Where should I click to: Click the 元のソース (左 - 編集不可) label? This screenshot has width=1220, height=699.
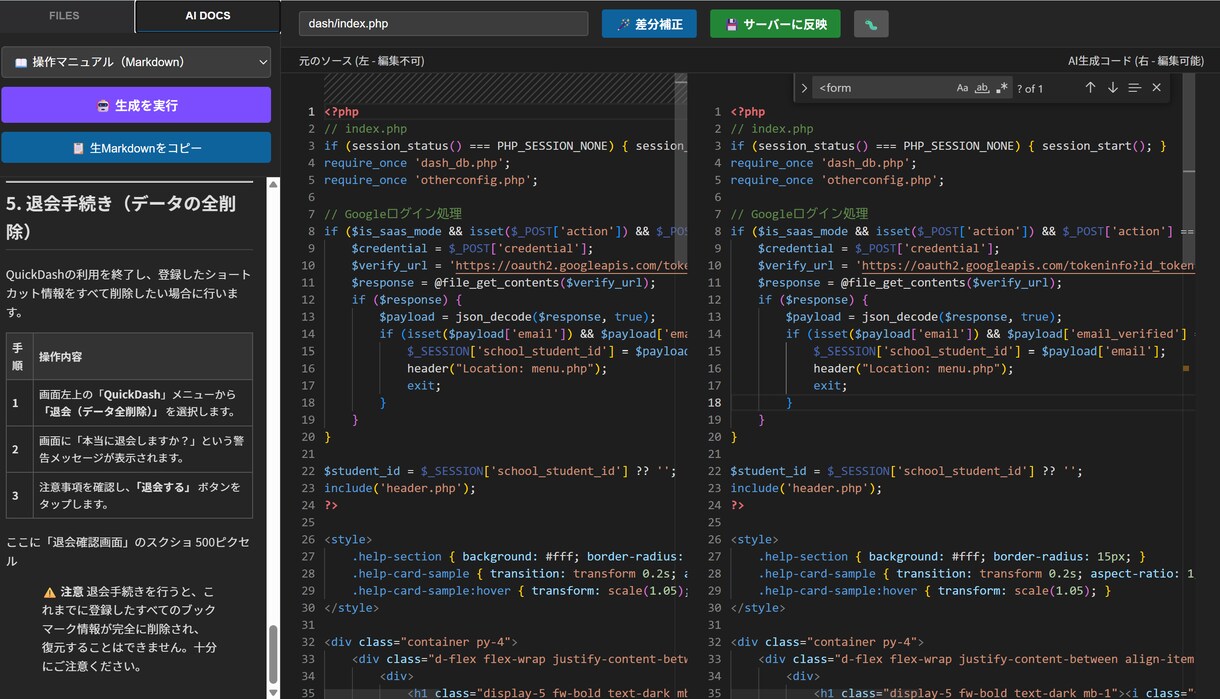362,61
